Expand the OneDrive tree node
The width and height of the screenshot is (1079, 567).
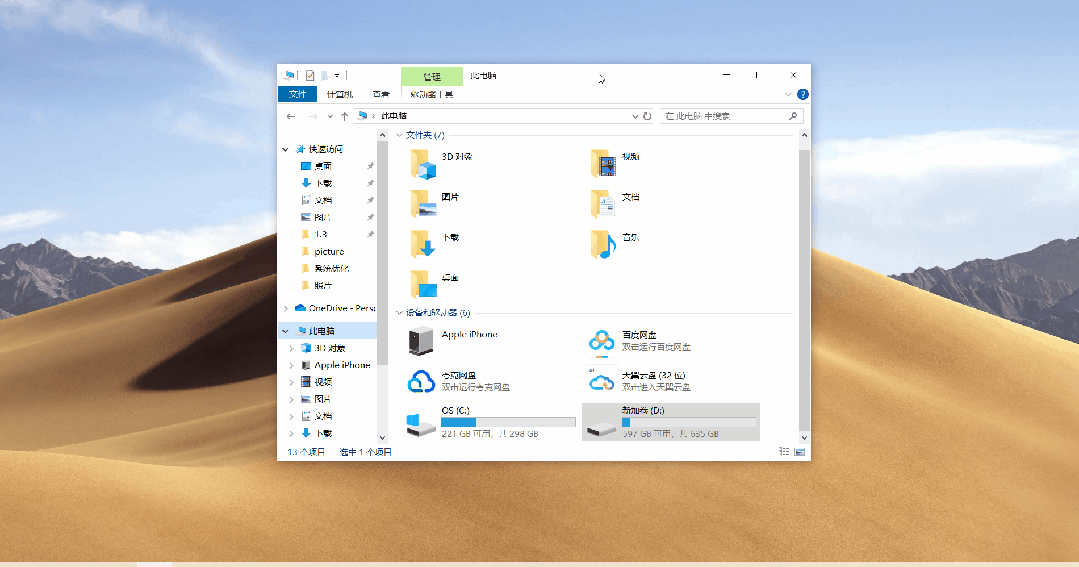tap(286, 308)
